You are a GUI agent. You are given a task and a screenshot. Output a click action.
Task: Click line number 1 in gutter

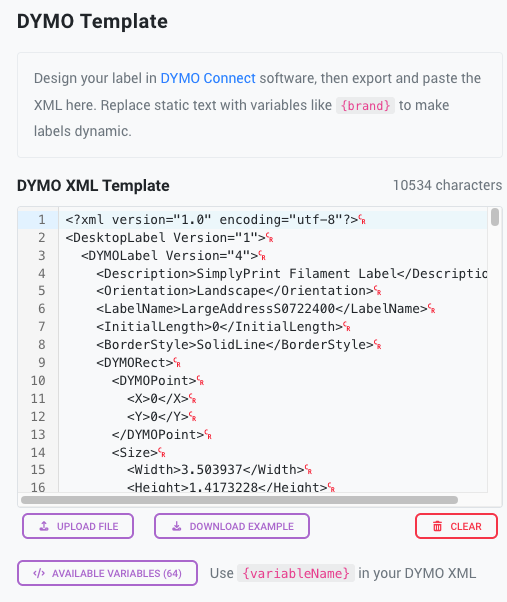(41, 220)
